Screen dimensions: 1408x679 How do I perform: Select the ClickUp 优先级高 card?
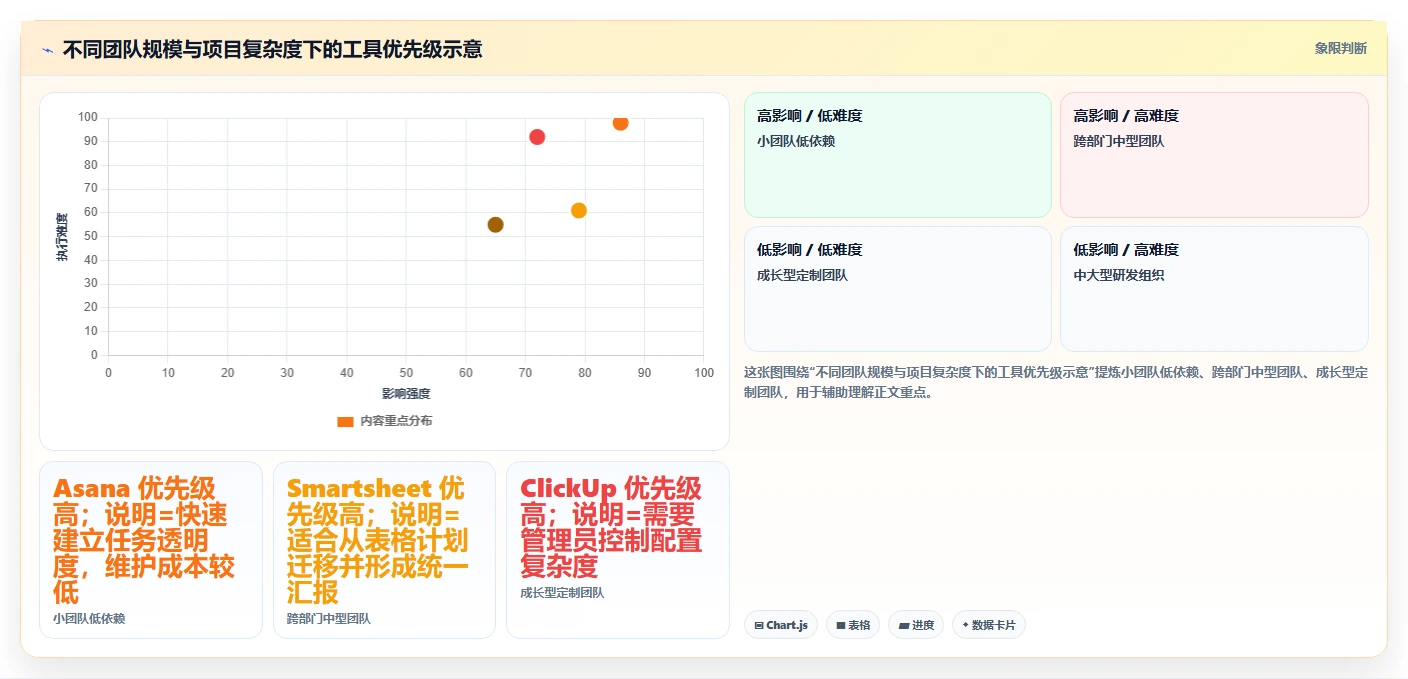click(x=618, y=550)
